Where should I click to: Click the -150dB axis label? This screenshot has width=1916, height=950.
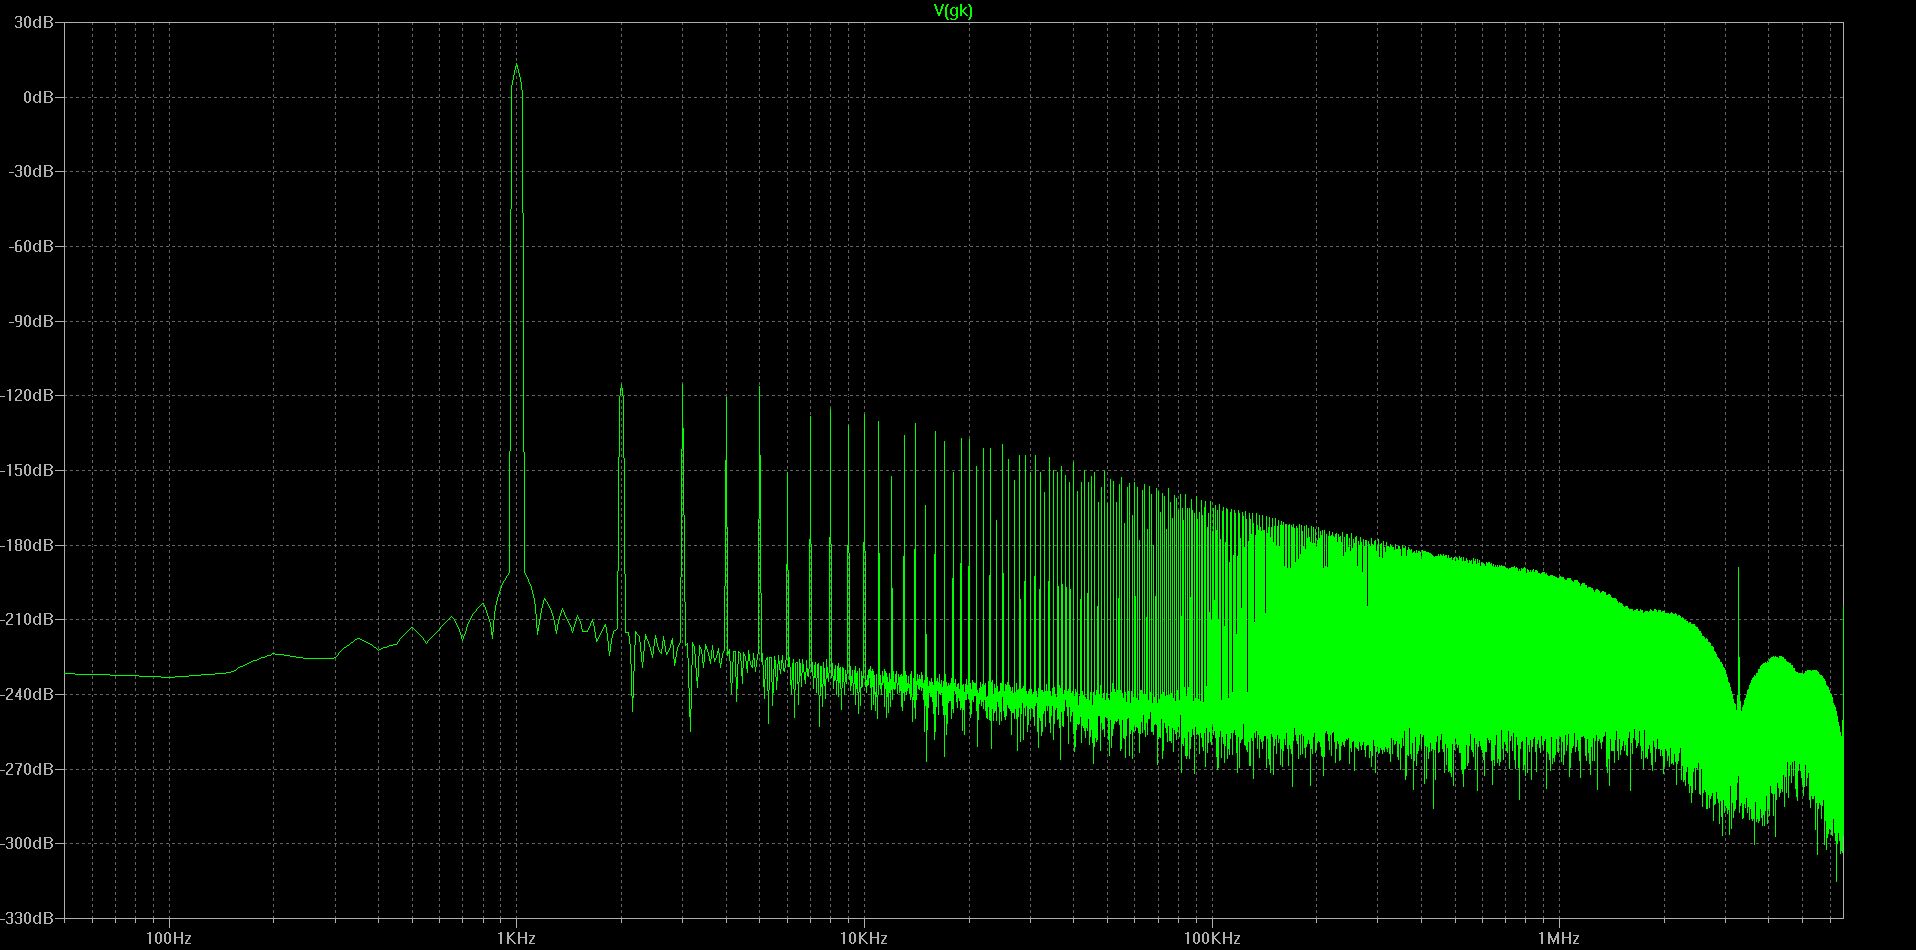click(x=27, y=470)
